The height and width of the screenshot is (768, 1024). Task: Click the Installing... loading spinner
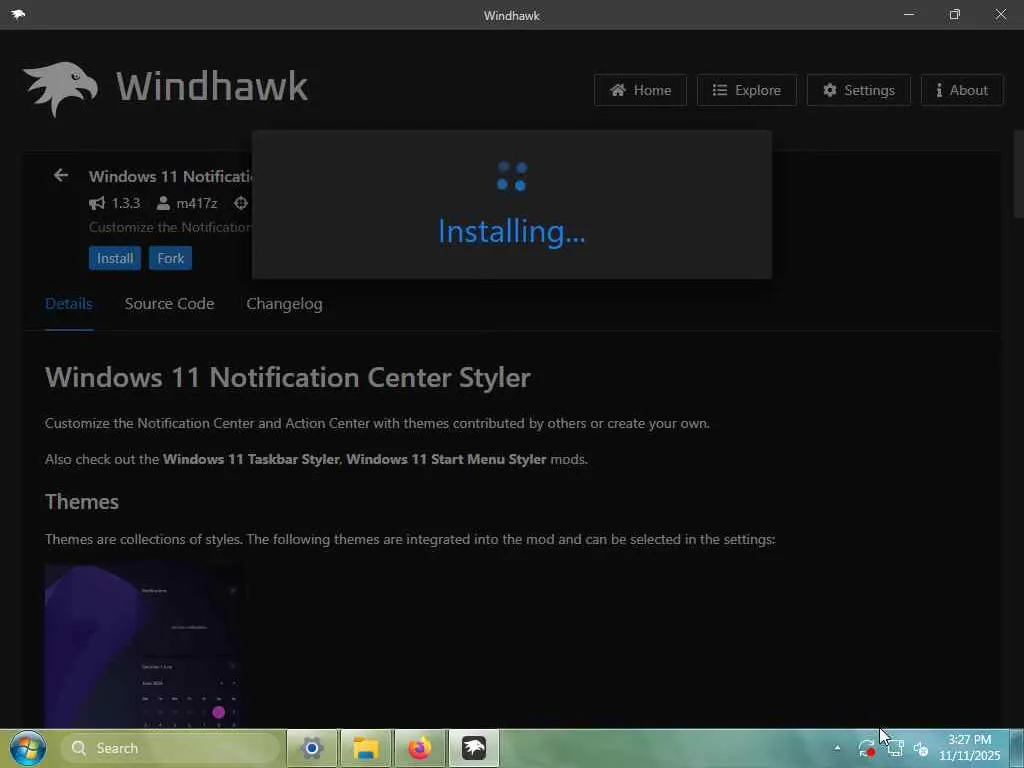pos(511,176)
